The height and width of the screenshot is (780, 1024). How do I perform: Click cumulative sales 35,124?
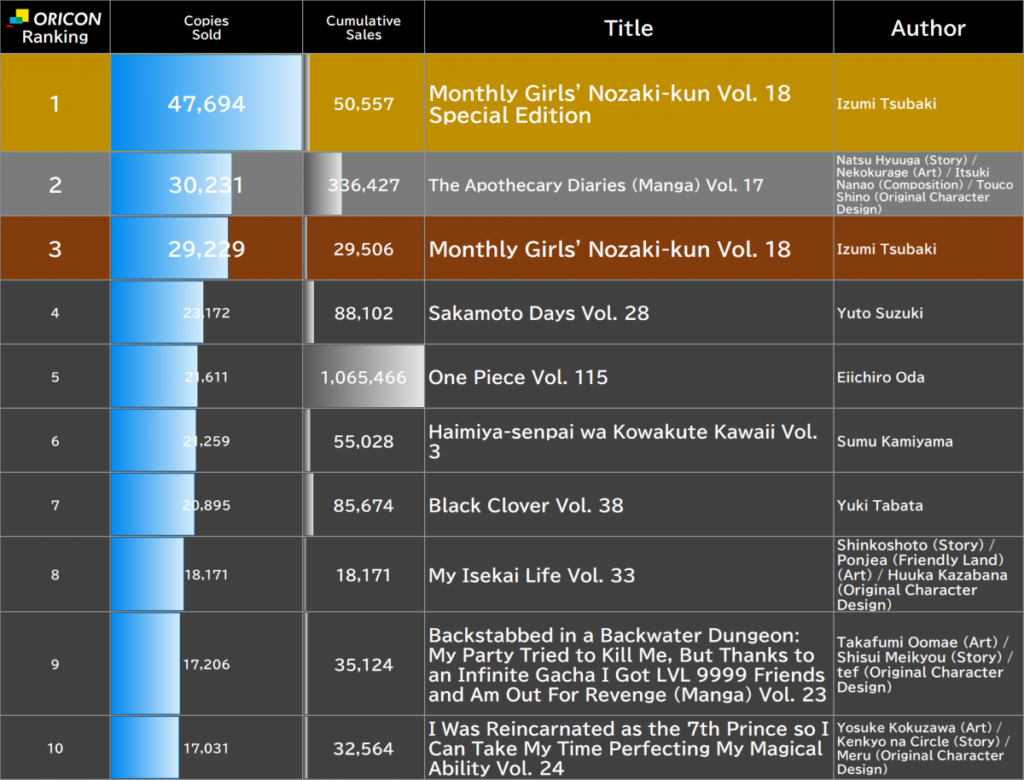point(364,664)
